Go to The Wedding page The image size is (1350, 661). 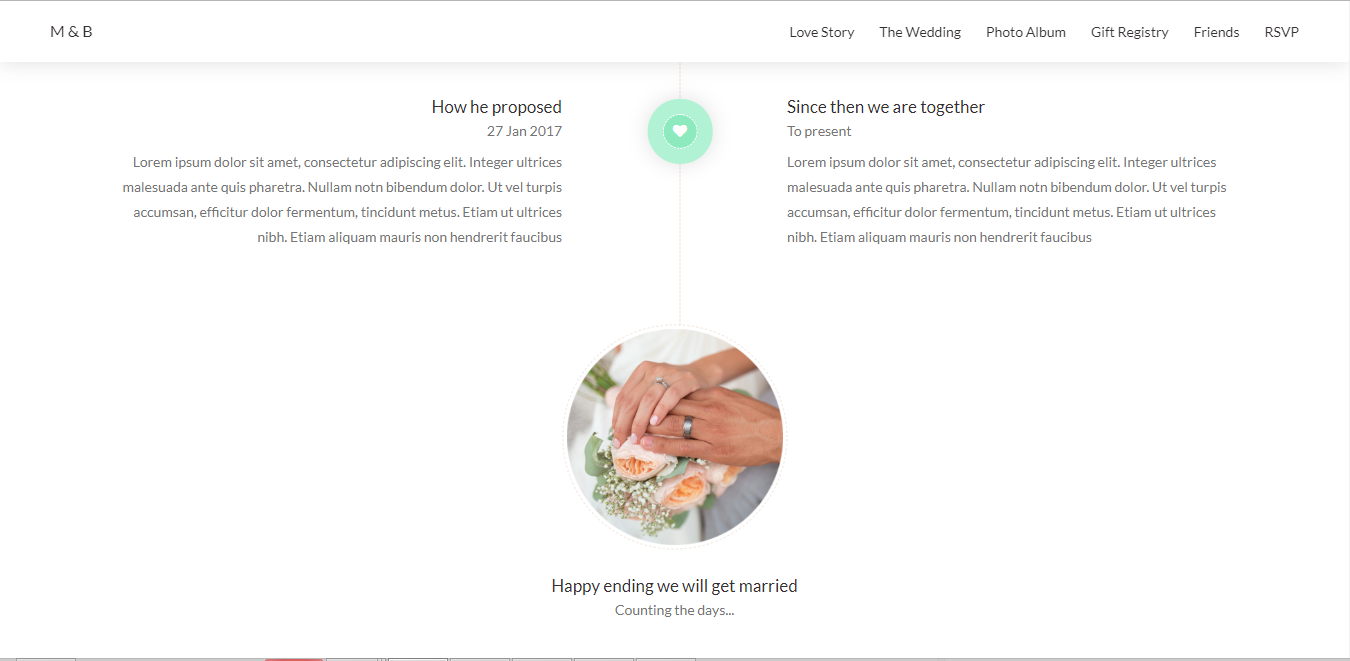tap(920, 32)
